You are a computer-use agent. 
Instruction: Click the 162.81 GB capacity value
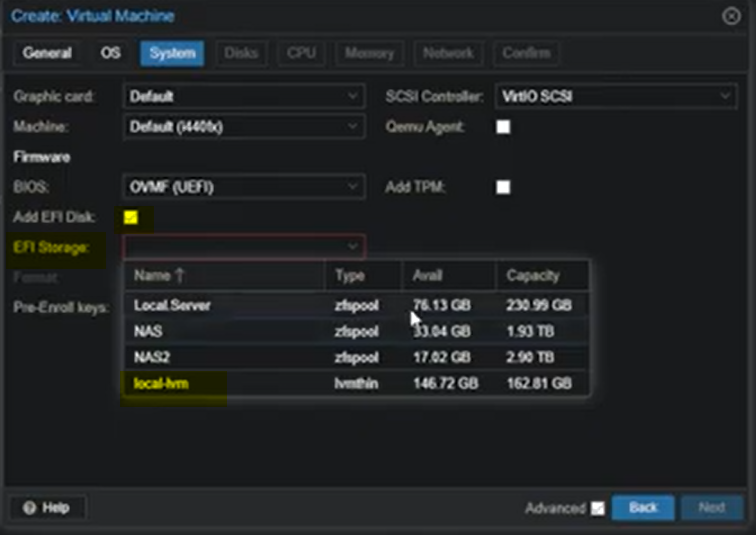coord(539,383)
